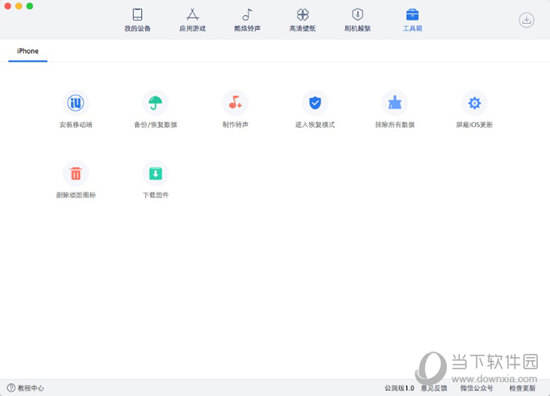
Task: Open 高清壁纸 wallpapers section
Action: point(302,20)
